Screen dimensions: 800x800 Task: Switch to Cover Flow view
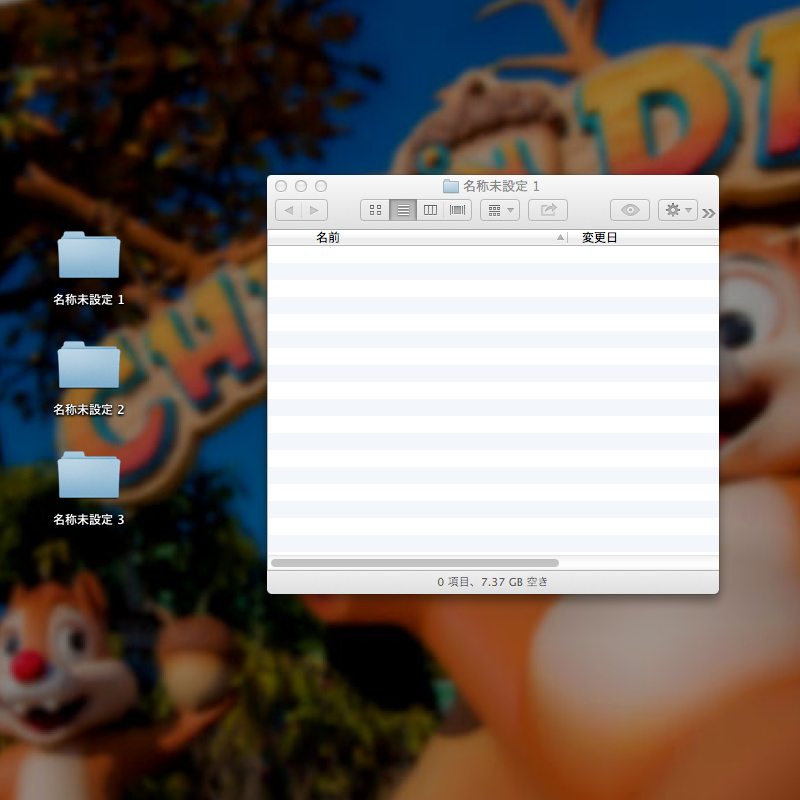click(458, 210)
